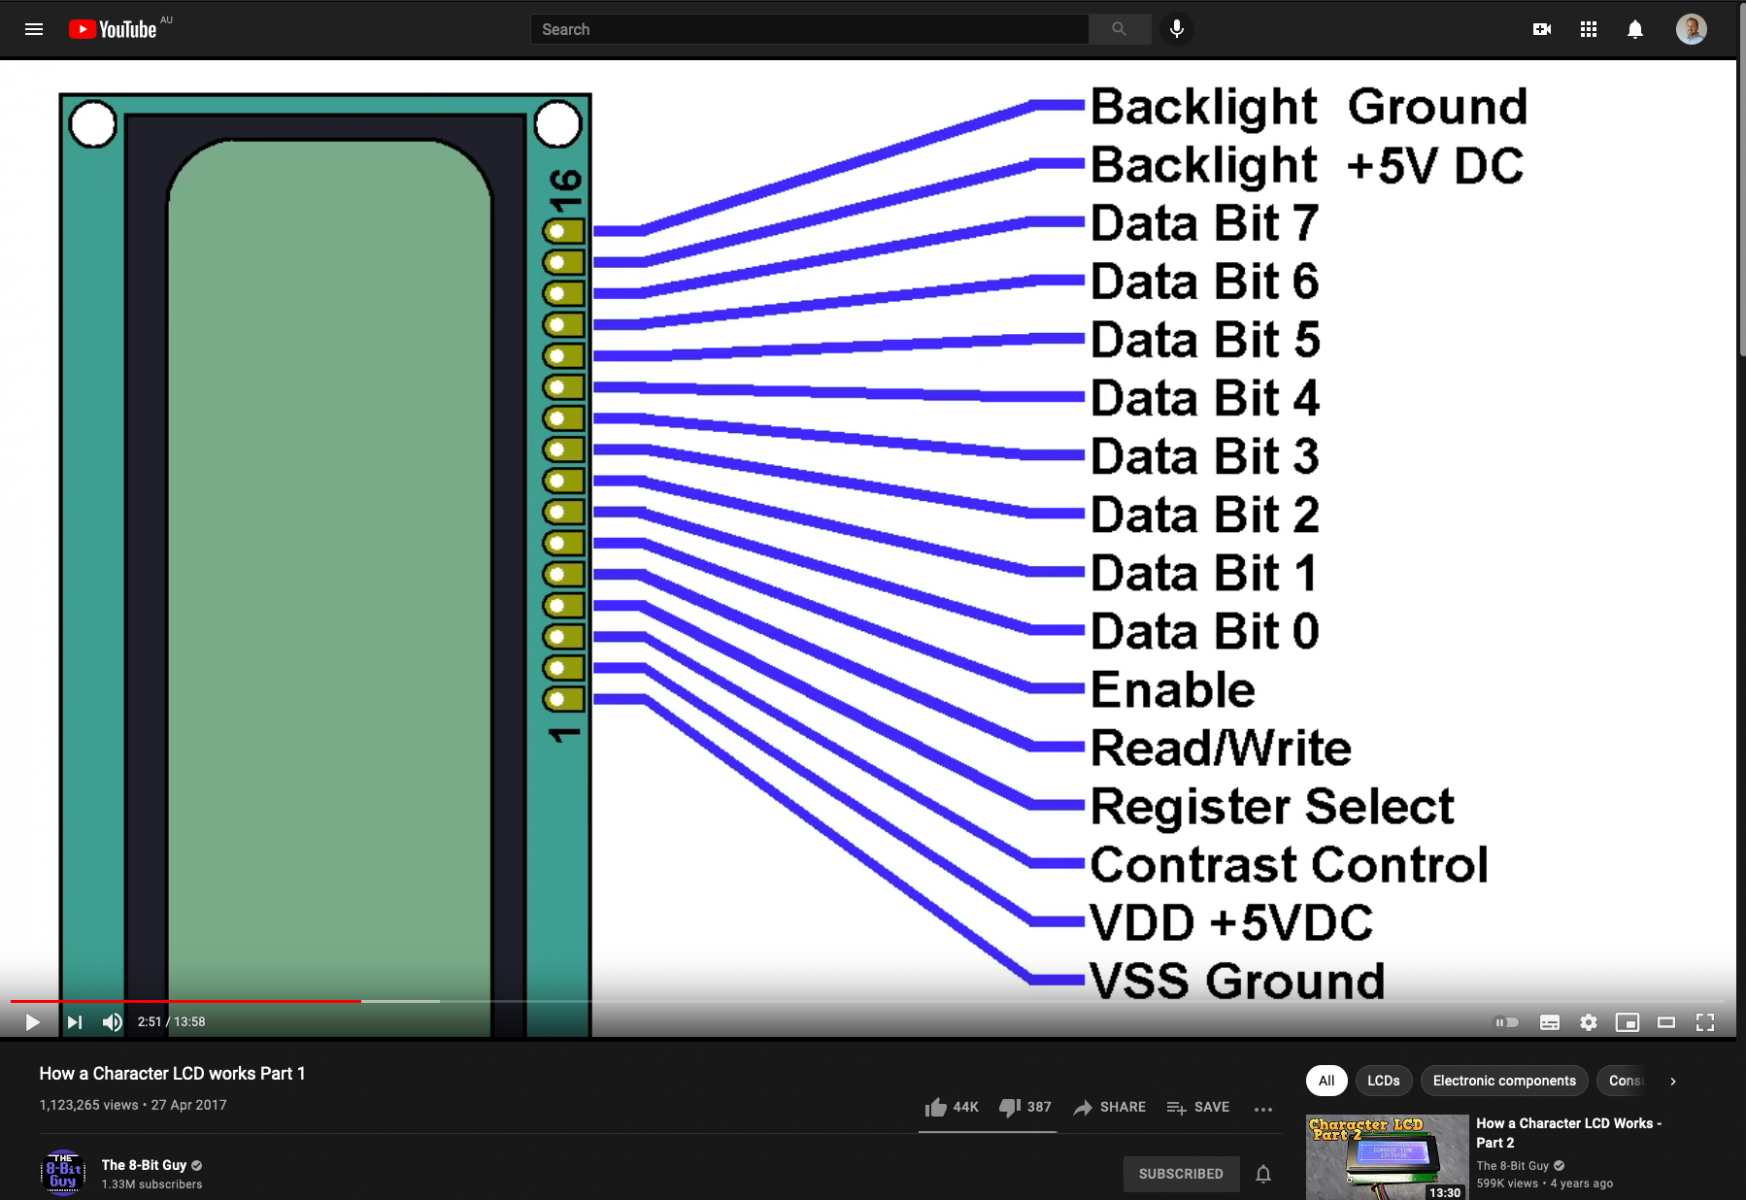Mute the video volume
1746x1200 pixels.
(x=112, y=1022)
